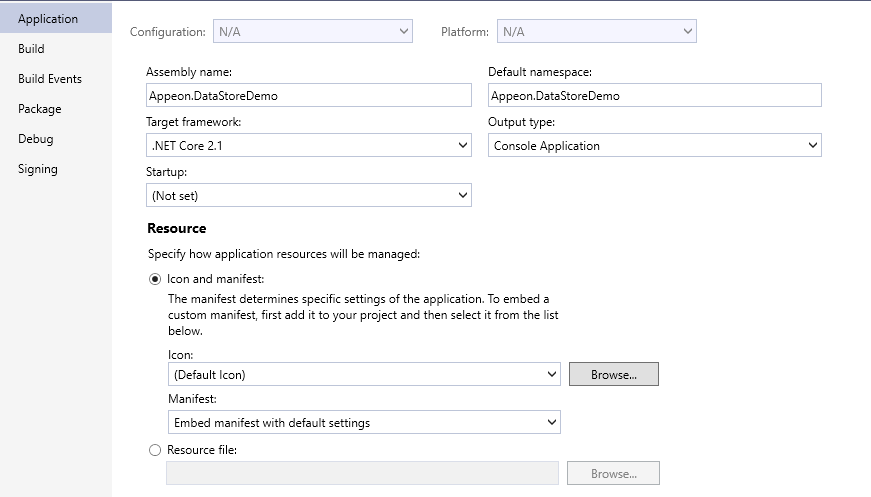
Task: Switch to the Build tab
Action: click(x=31, y=49)
